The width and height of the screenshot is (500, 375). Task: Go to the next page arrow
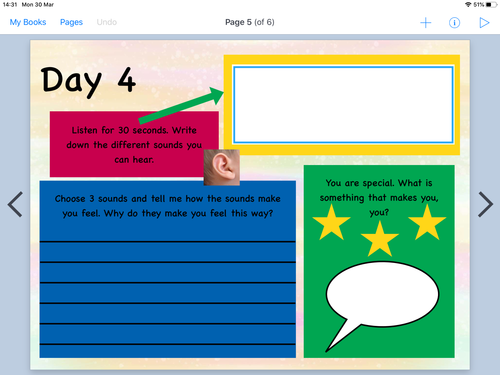[x=485, y=204]
